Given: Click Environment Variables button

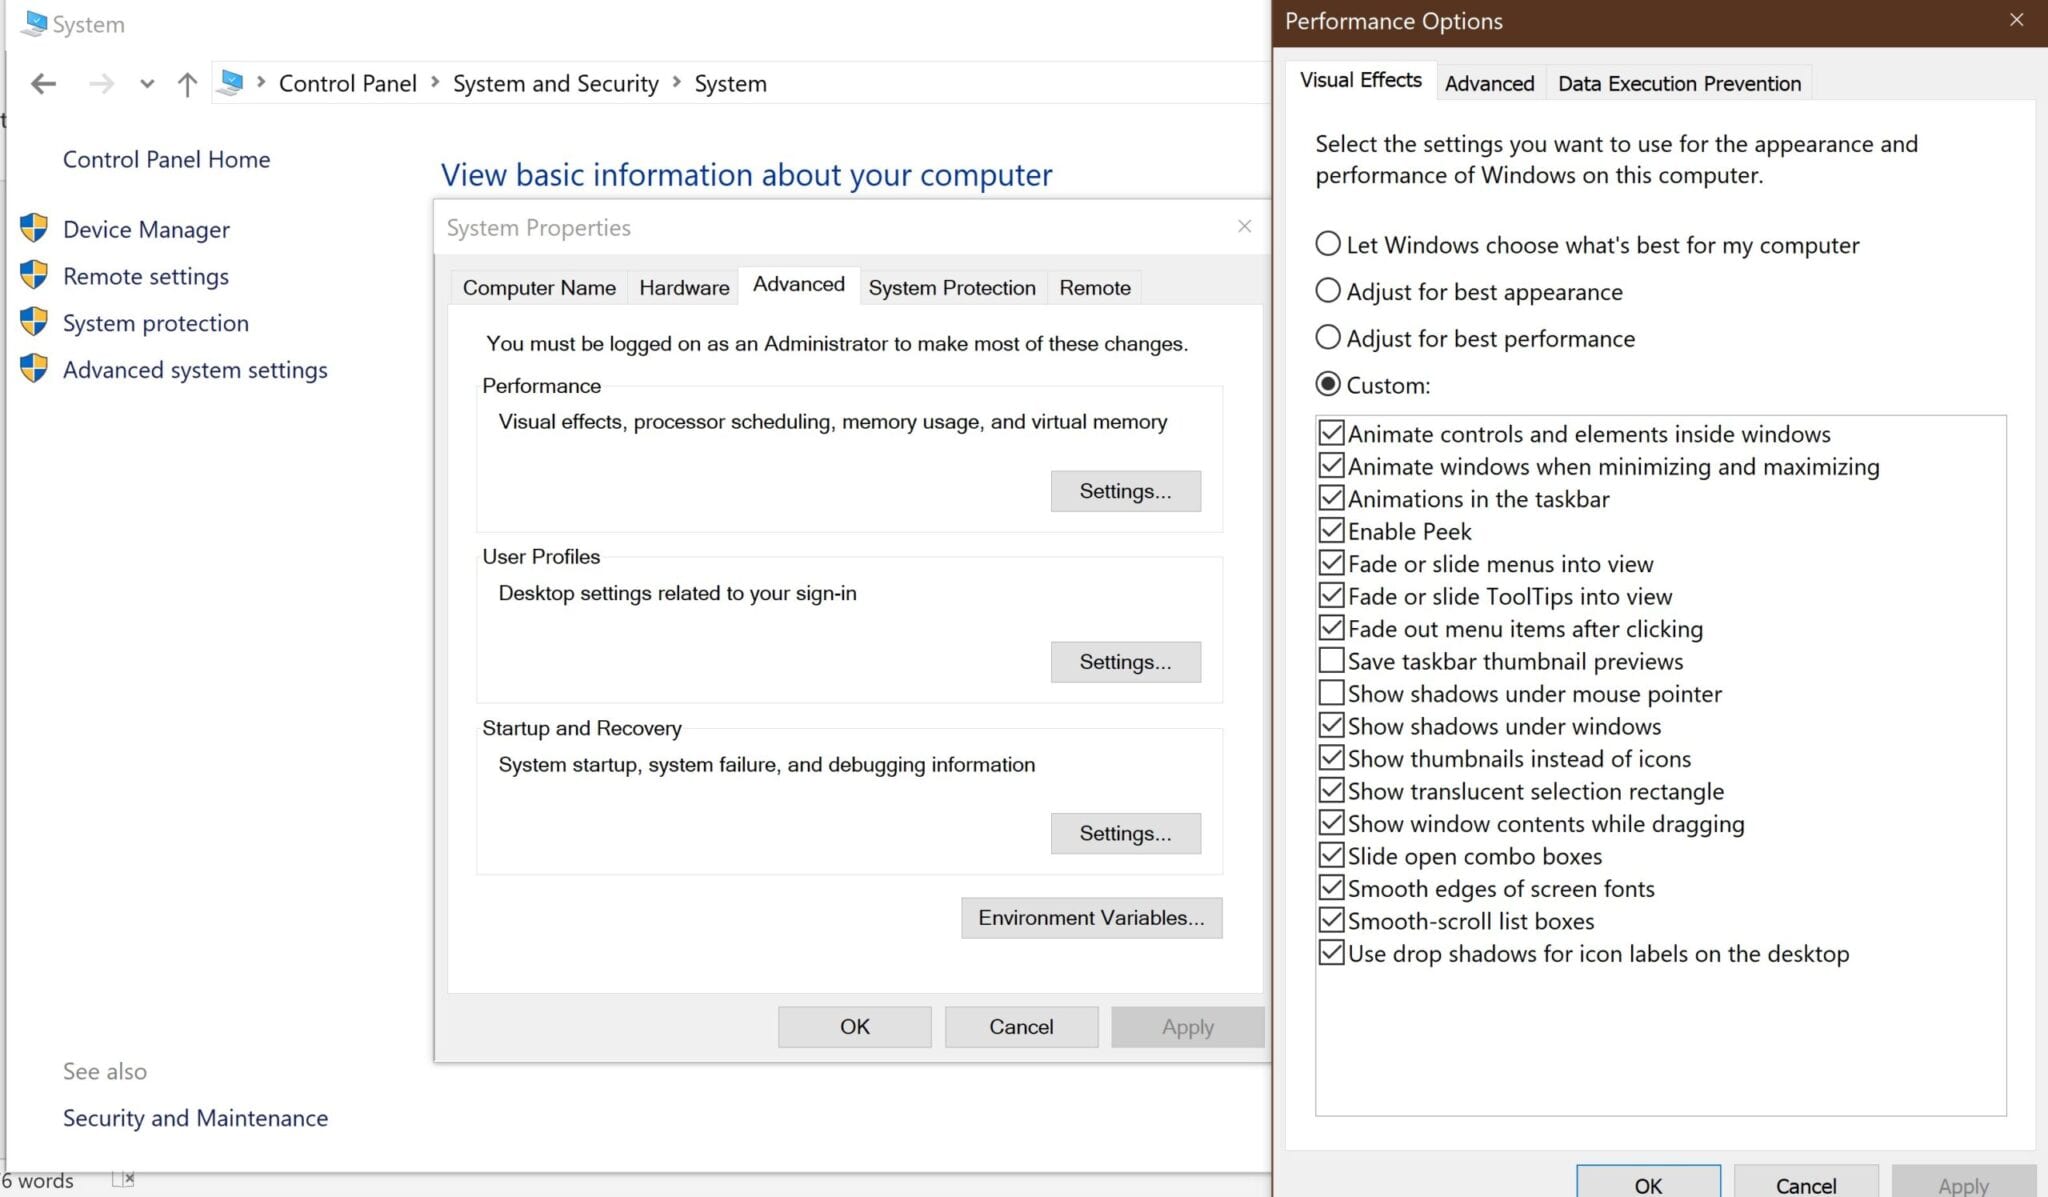Looking at the screenshot, I should (1091, 918).
